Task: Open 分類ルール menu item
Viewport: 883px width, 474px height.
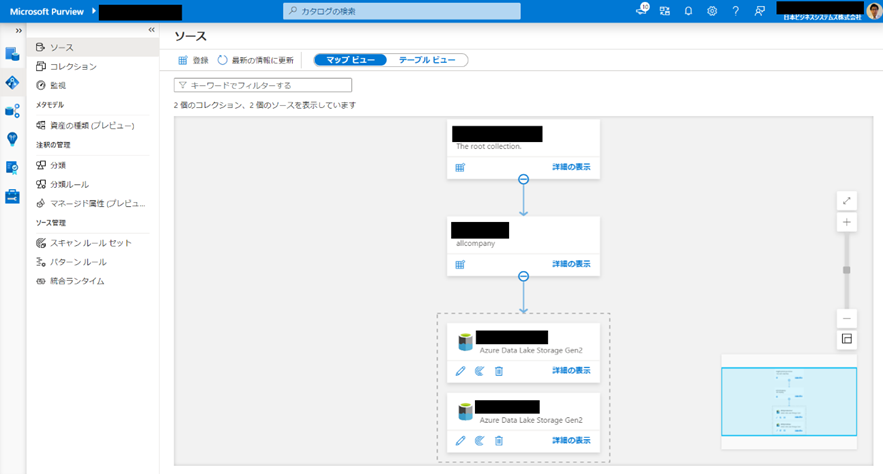Action: pyautogui.click(x=92, y=185)
